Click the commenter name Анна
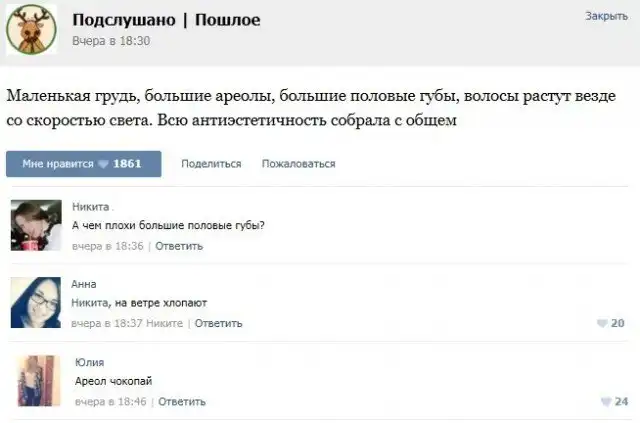This screenshot has width=640, height=423. click(x=84, y=284)
